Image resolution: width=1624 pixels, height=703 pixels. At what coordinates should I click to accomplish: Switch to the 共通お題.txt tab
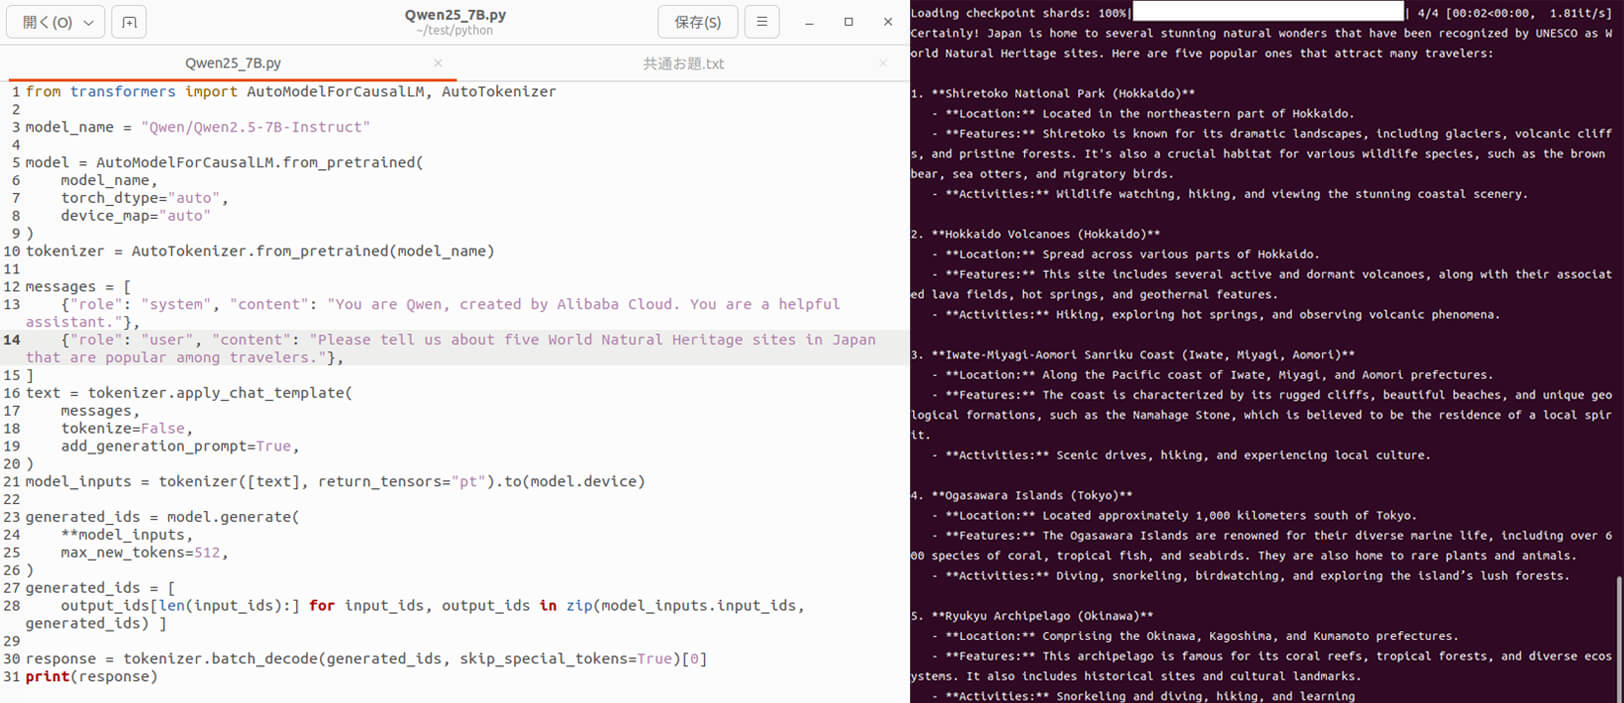(683, 63)
